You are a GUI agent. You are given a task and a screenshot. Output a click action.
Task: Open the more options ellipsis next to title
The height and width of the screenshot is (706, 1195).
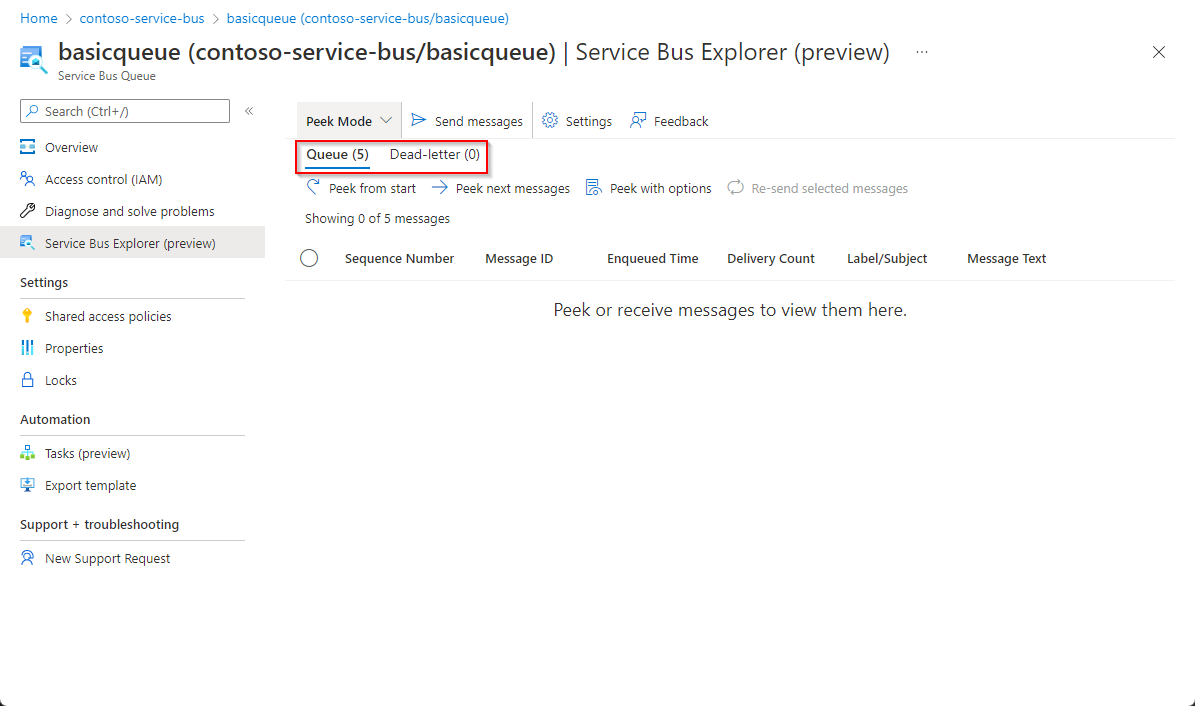click(922, 52)
